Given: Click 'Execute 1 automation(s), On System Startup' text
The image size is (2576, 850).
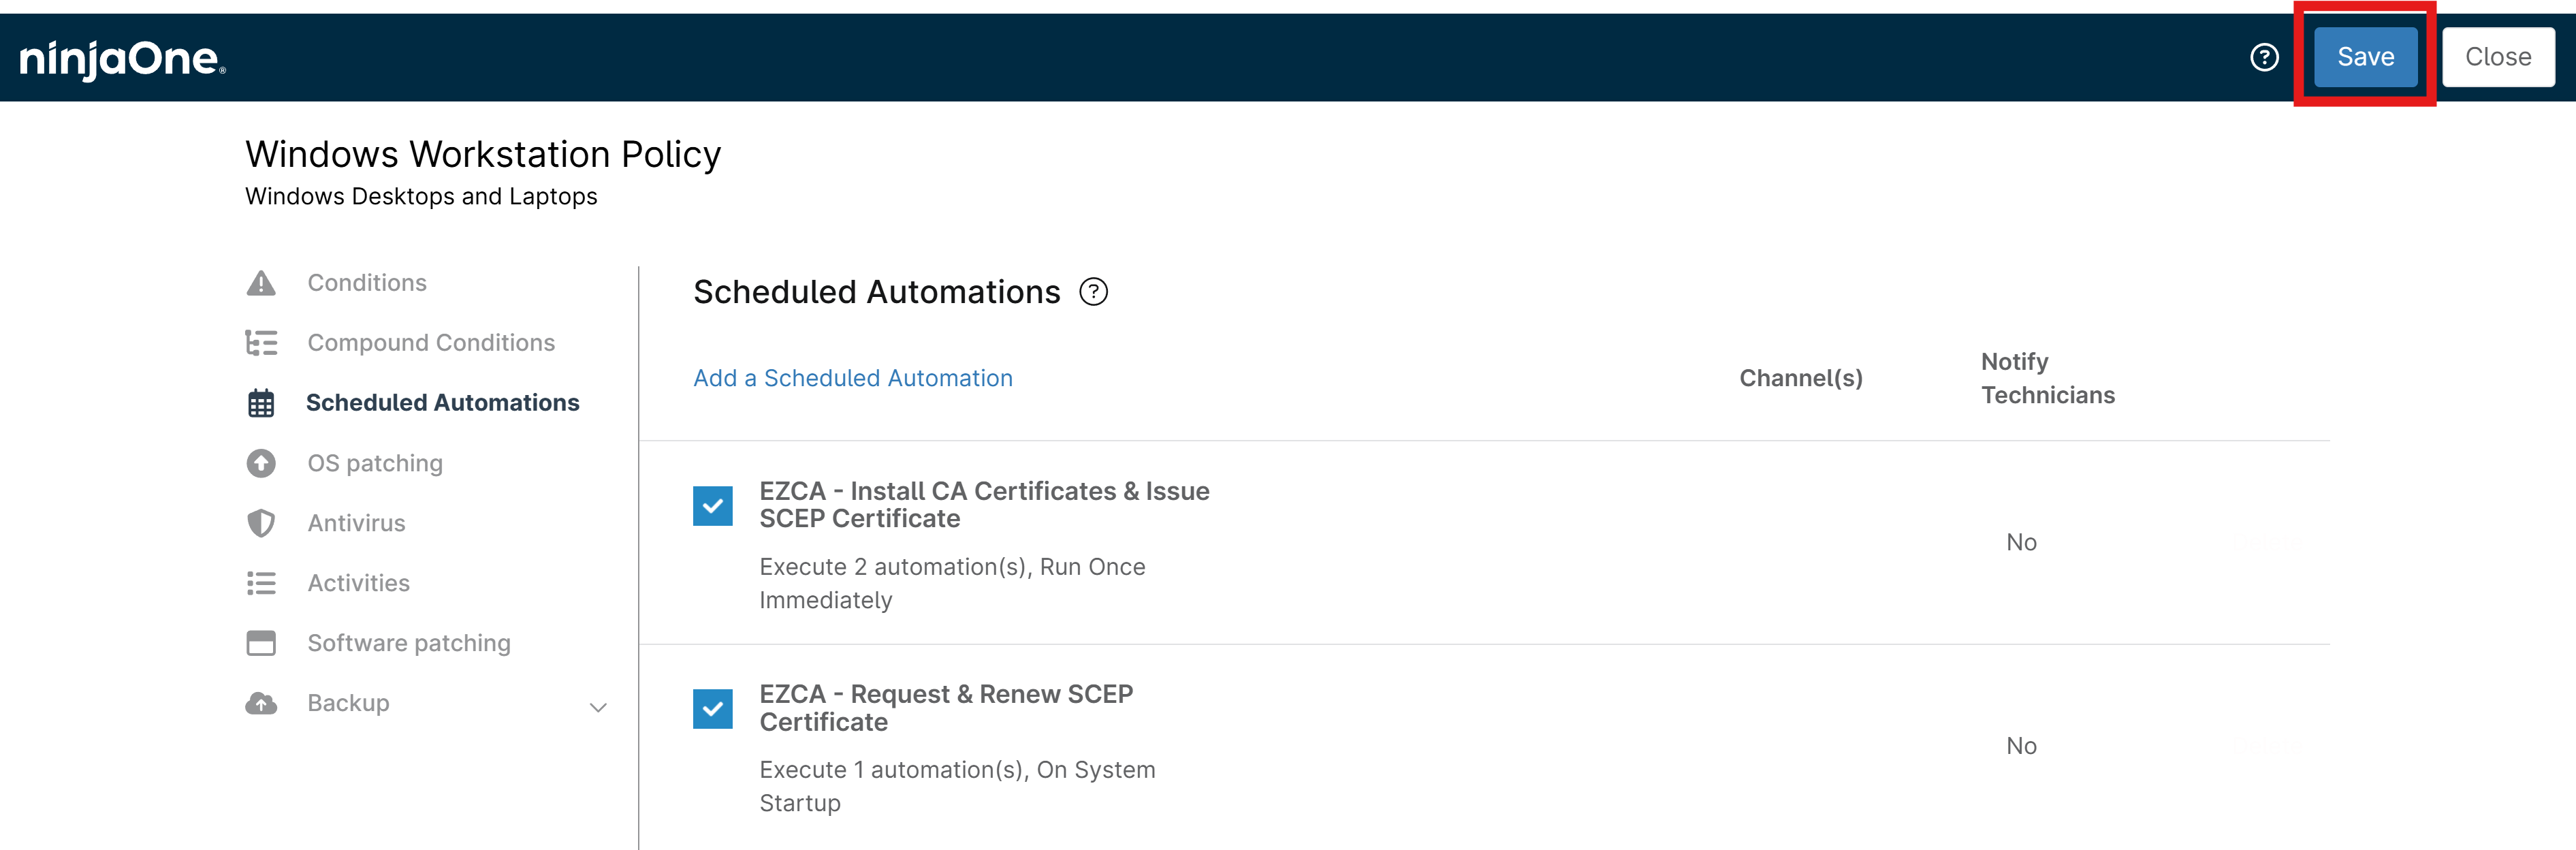Looking at the screenshot, I should click(x=957, y=786).
